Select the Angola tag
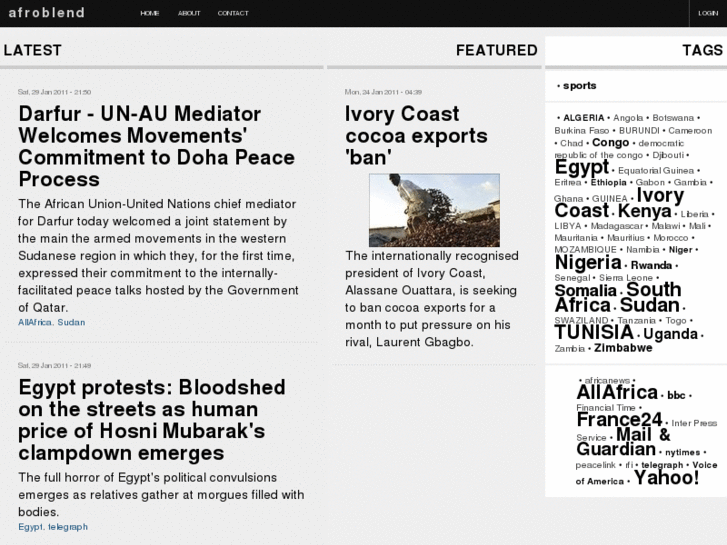The height and width of the screenshot is (545, 727). point(628,118)
